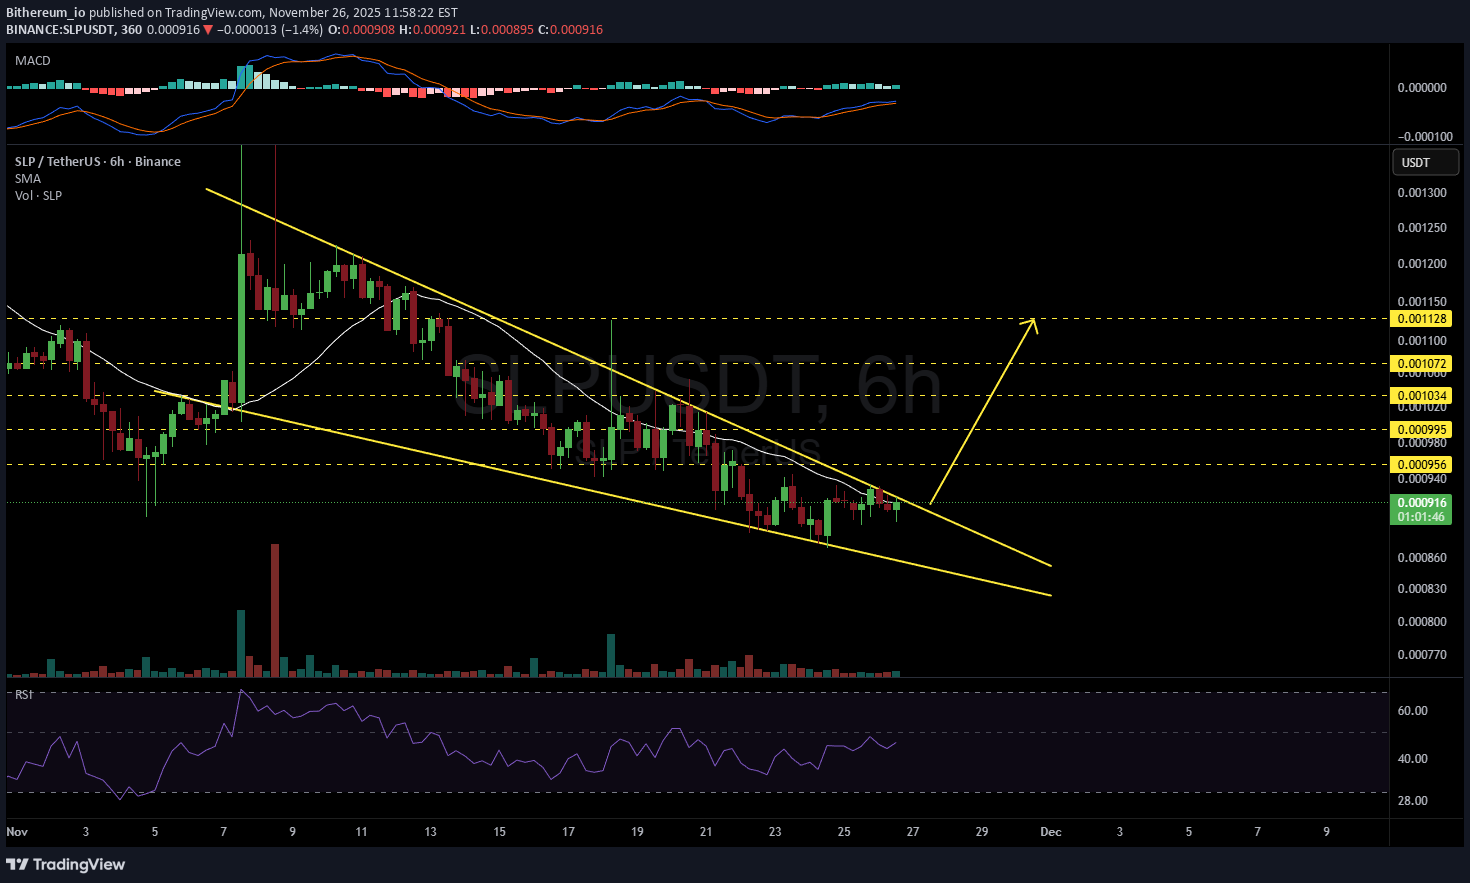Viewport: 1470px width, 883px height.
Task: Click the TradingView logo at bottom left
Action: click(66, 864)
